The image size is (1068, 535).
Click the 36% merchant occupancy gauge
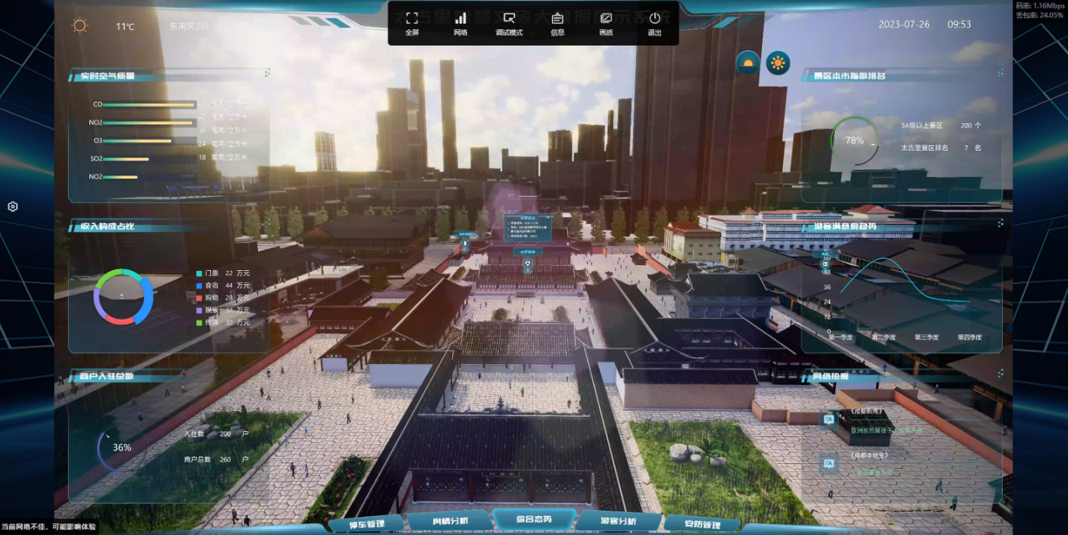coord(121,447)
